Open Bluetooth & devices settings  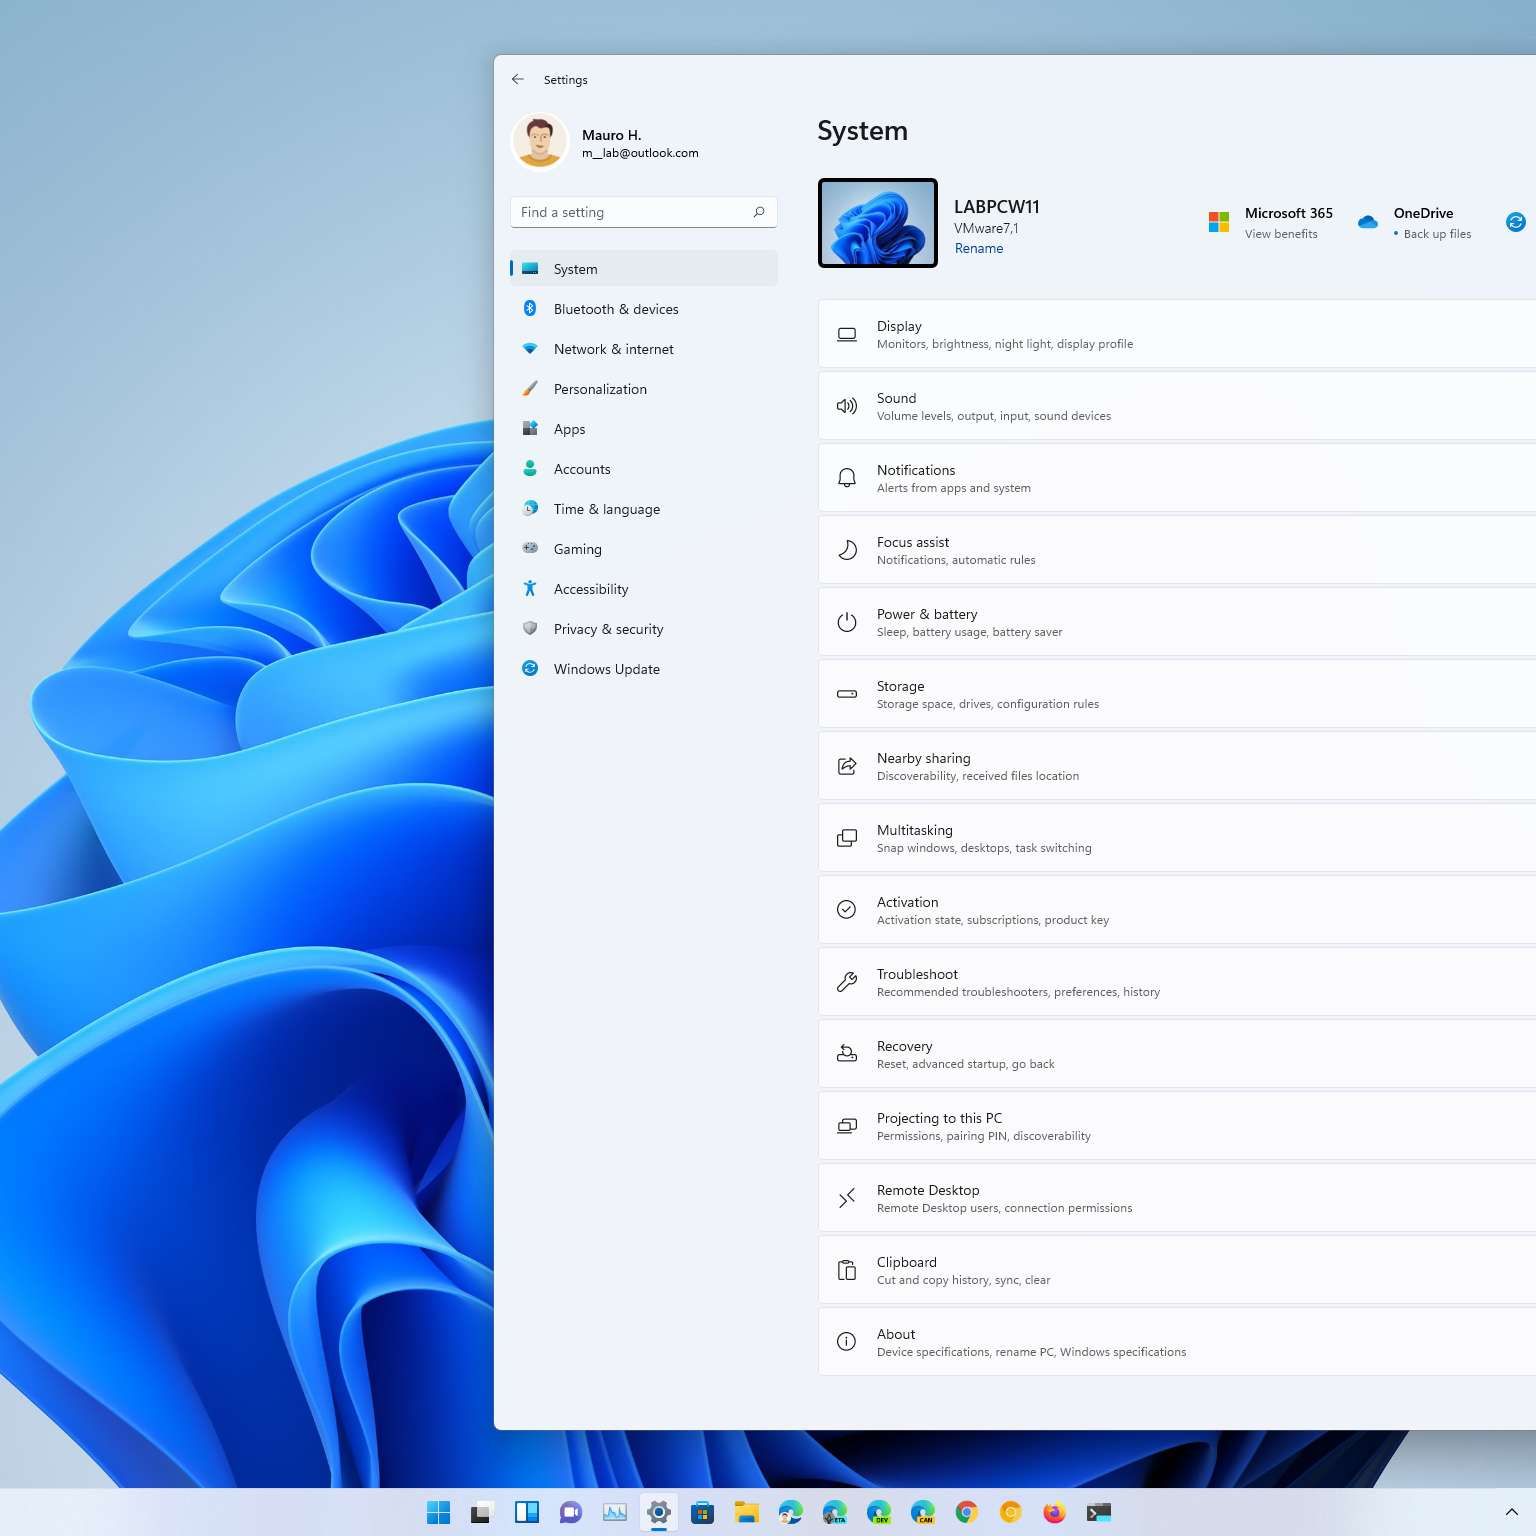[x=615, y=309]
